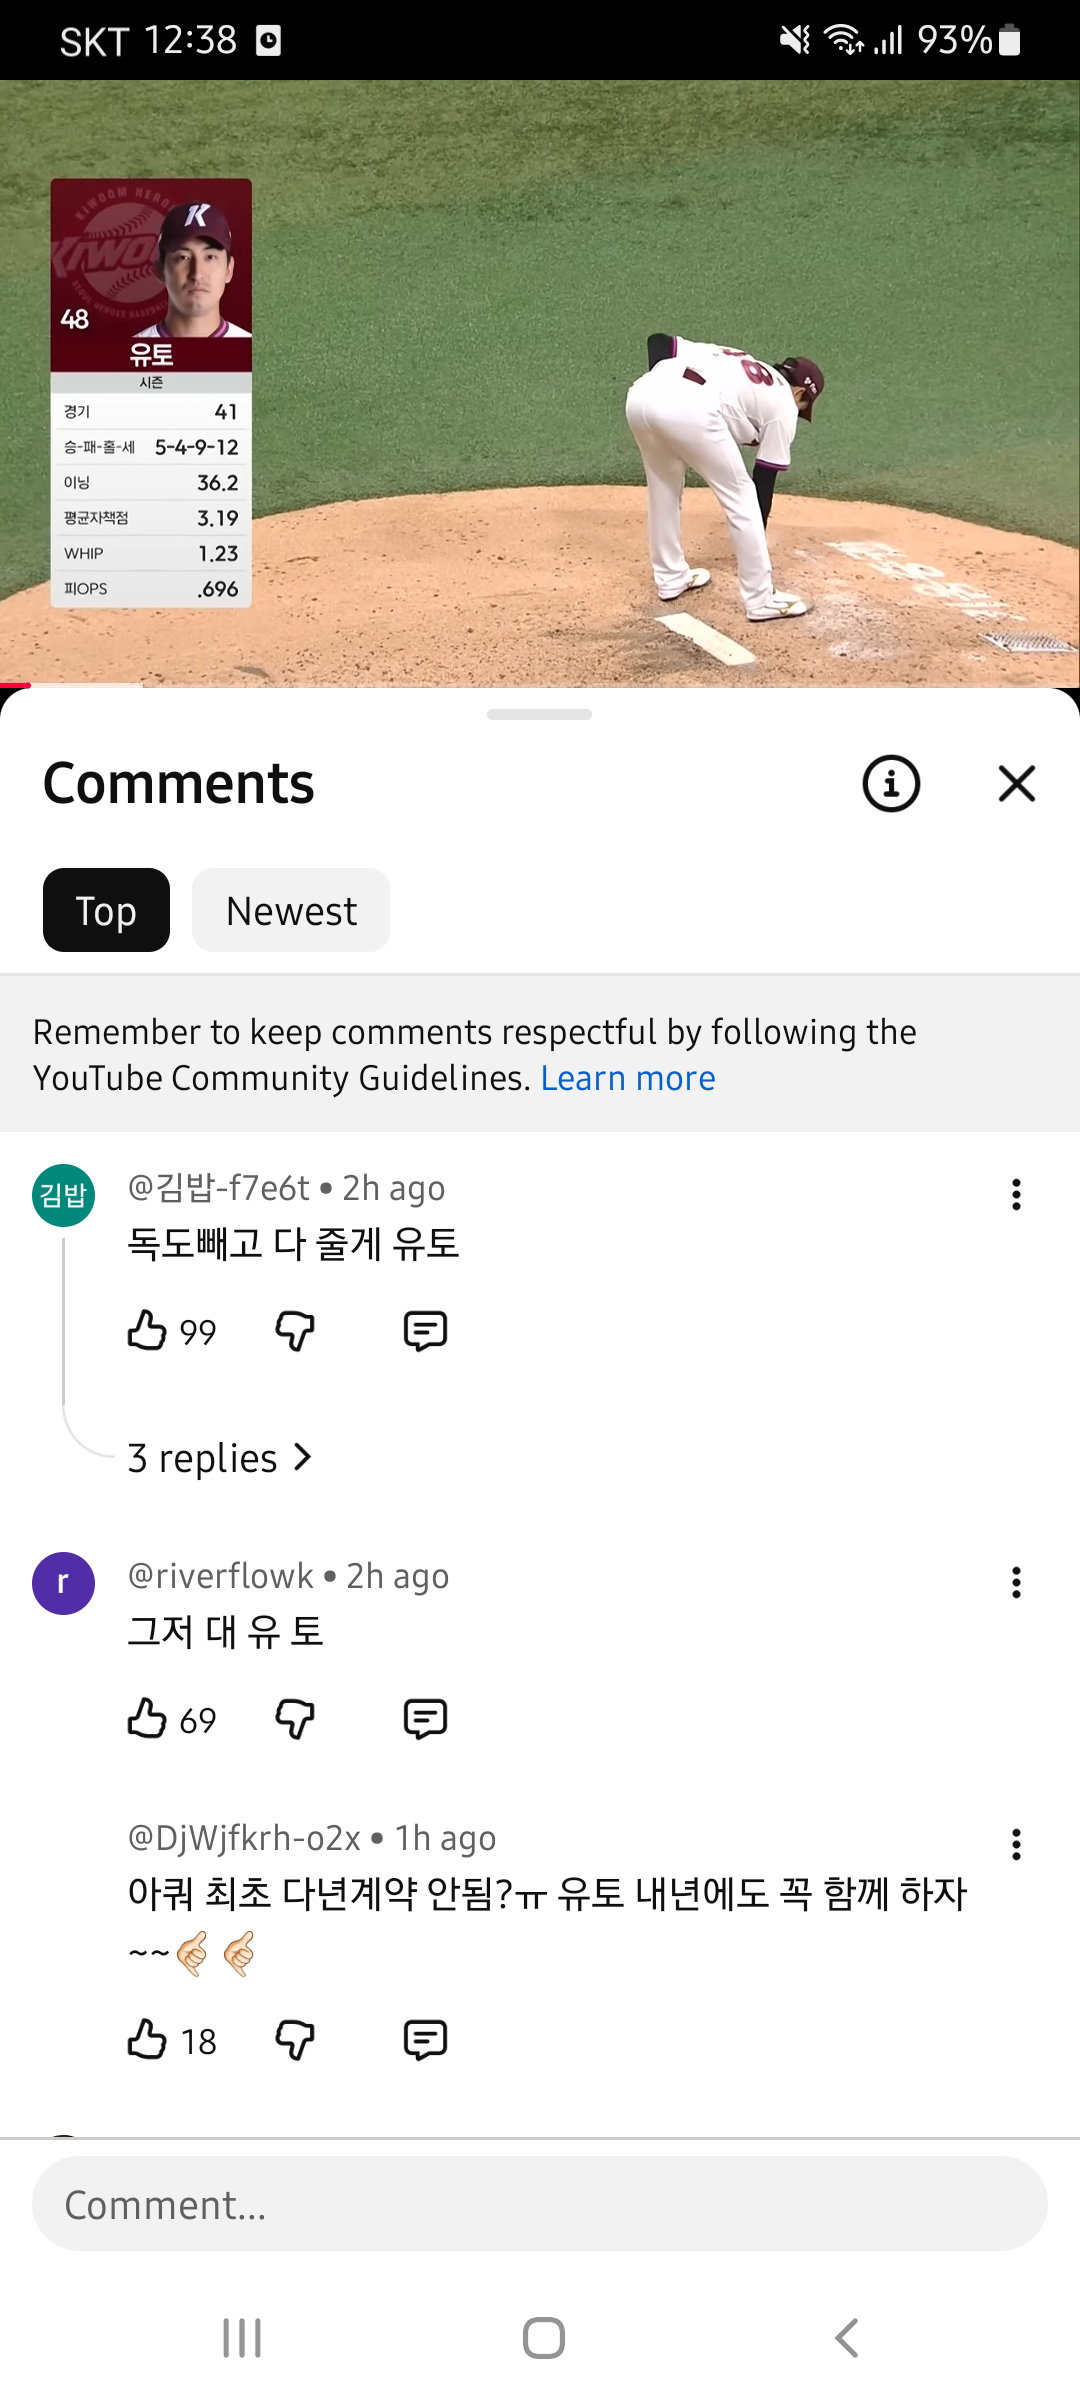This screenshot has height=2400, width=1080.
Task: Like the @DjWjfkrh-o2x comment
Action: [x=147, y=2040]
